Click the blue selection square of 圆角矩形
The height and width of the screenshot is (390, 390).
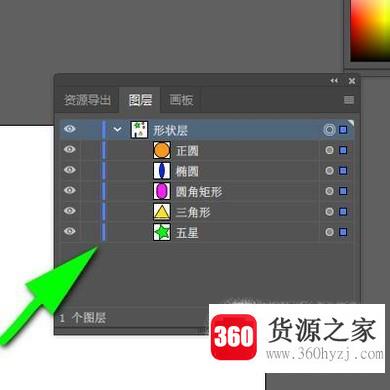pyautogui.click(x=343, y=191)
